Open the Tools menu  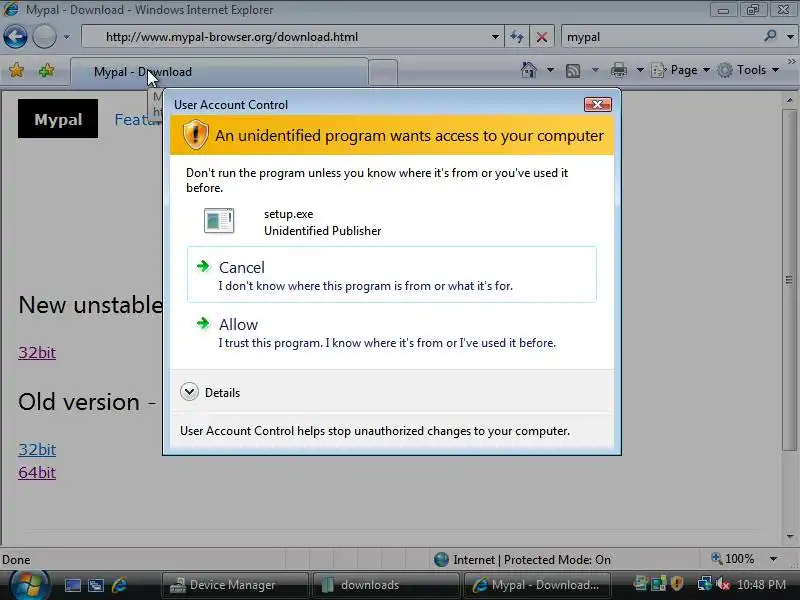point(747,70)
